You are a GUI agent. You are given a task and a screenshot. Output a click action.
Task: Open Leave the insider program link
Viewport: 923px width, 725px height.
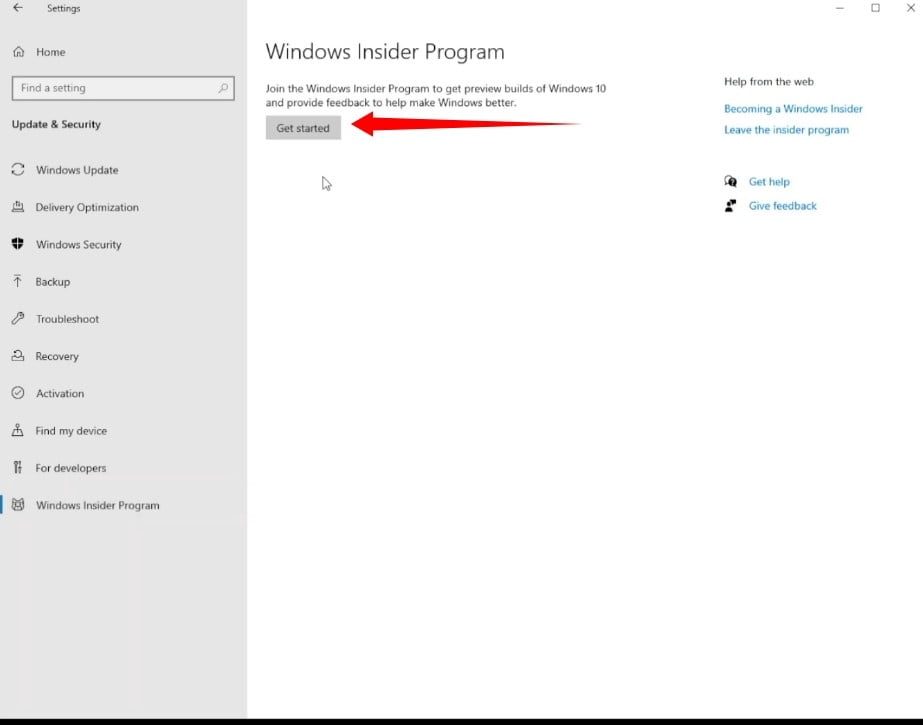click(x=786, y=129)
